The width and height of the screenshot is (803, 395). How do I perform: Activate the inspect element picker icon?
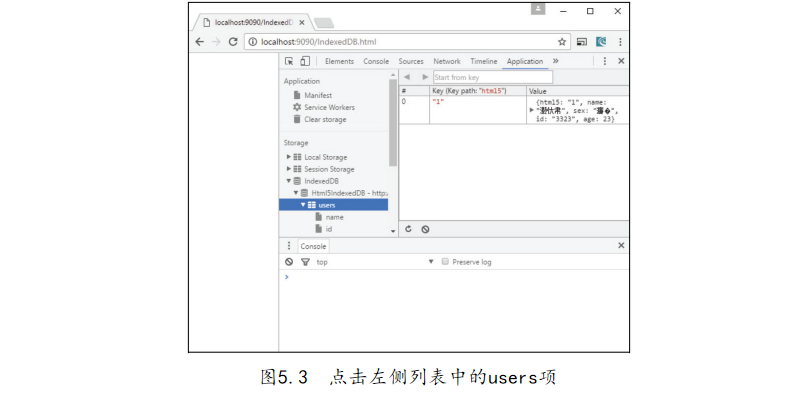289,61
